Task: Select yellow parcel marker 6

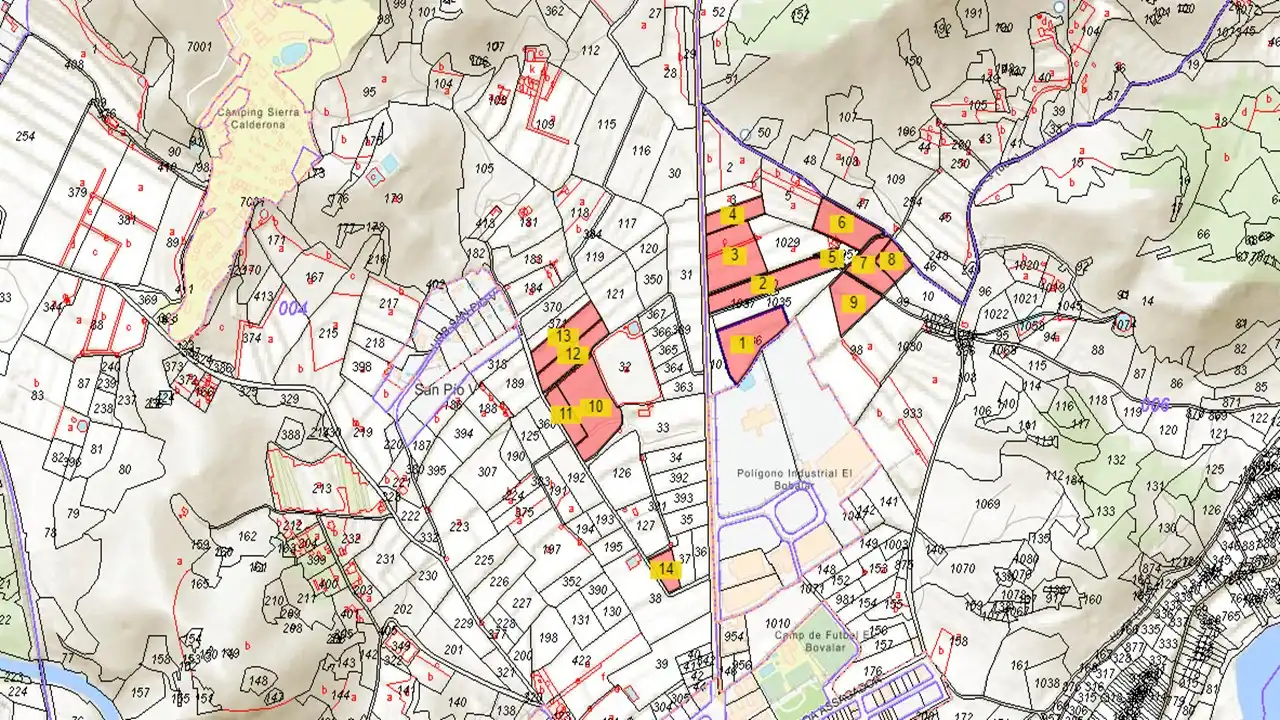Action: pos(841,223)
